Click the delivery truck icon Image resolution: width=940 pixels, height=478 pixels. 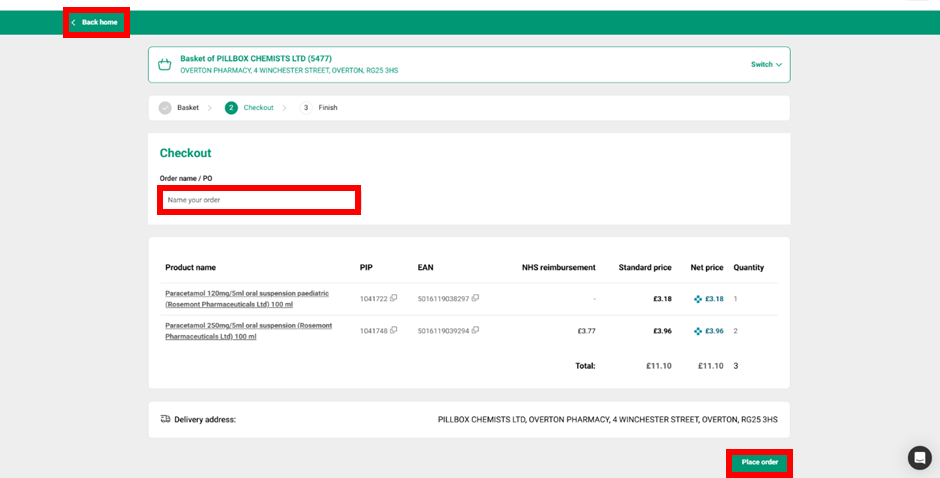coord(165,419)
